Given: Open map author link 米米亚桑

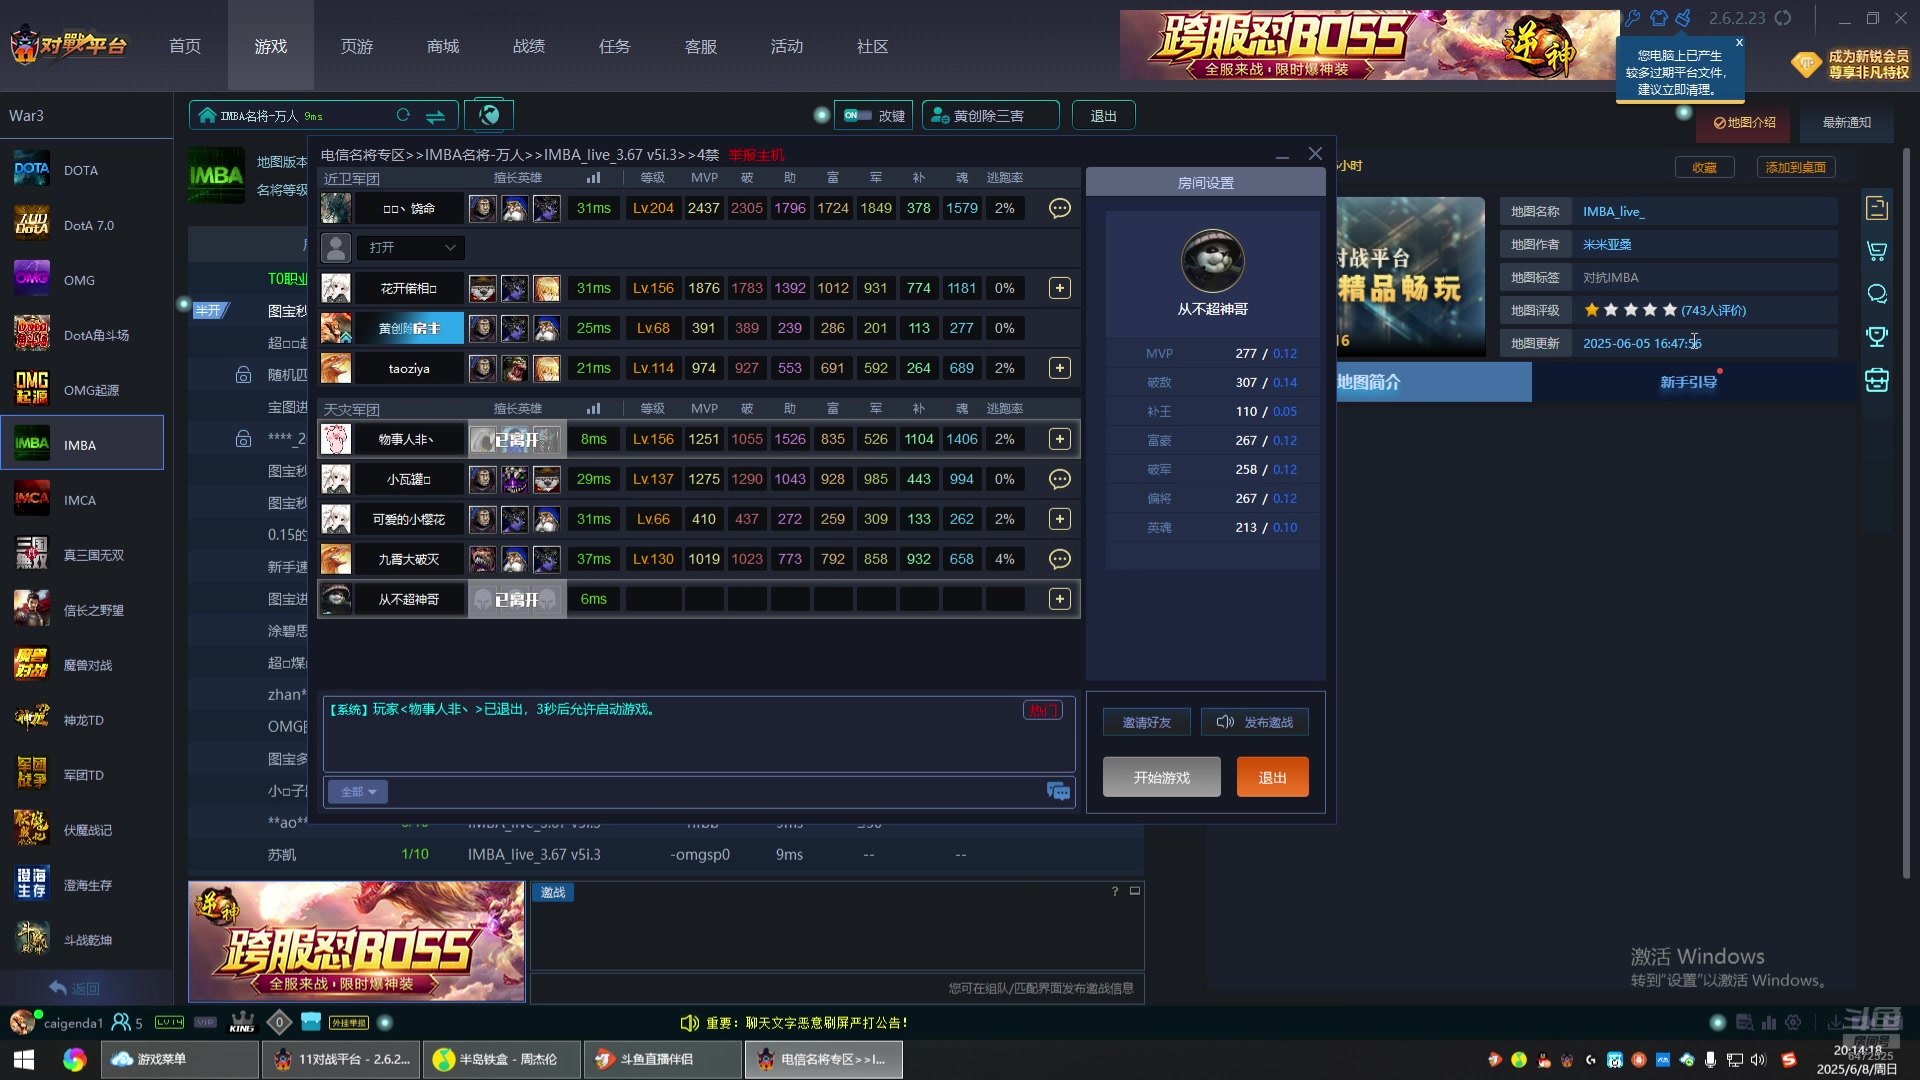Looking at the screenshot, I should [x=1606, y=244].
